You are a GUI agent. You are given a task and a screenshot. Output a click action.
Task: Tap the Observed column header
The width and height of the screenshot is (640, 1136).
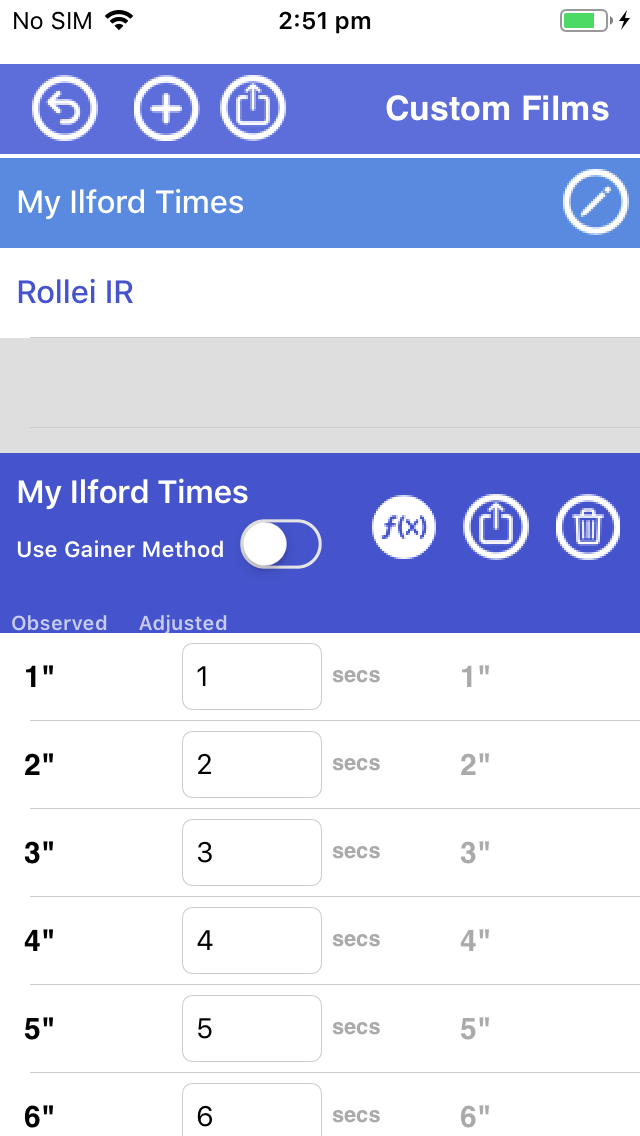[x=59, y=623]
